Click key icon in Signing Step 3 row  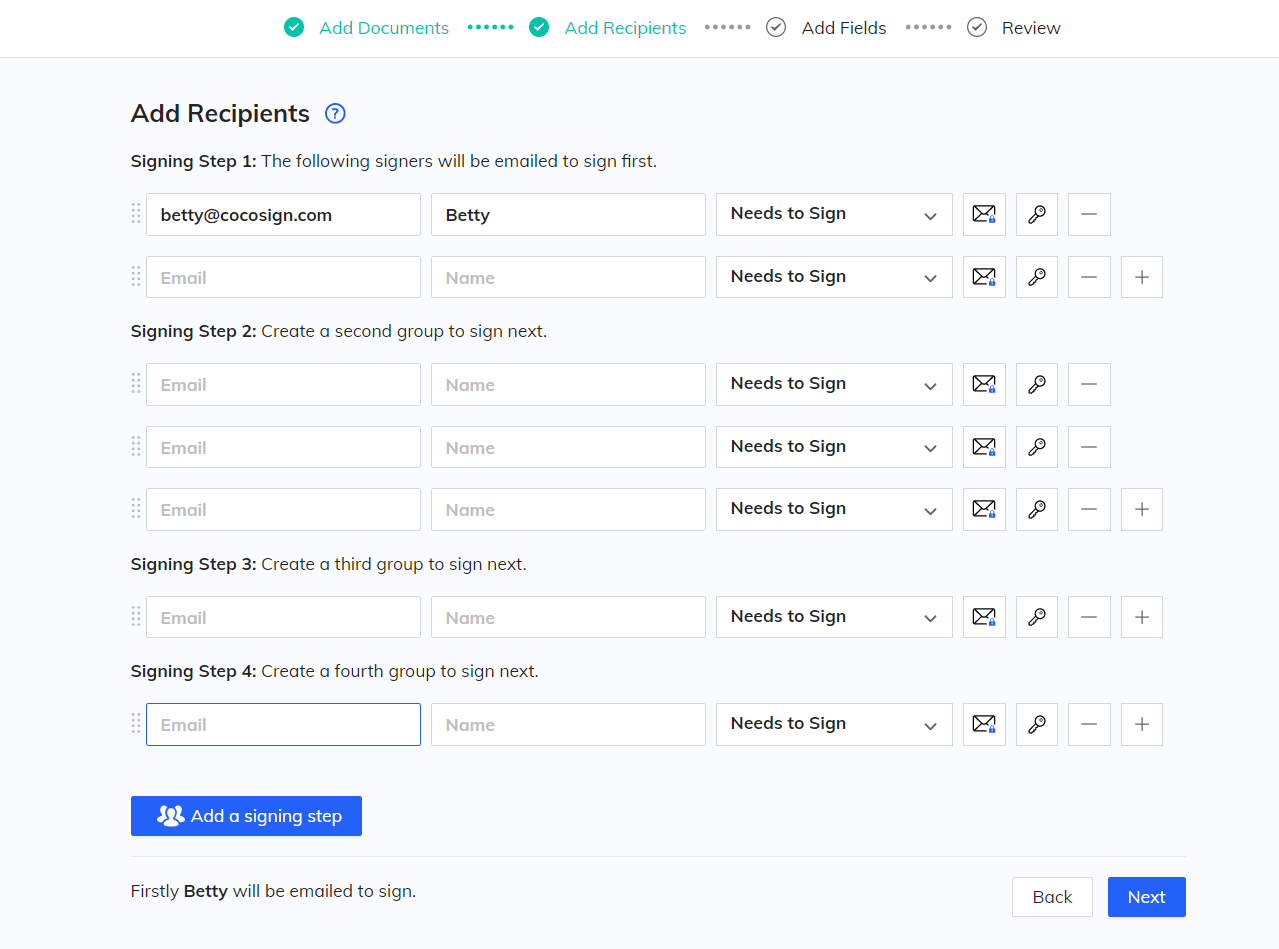[x=1037, y=617]
